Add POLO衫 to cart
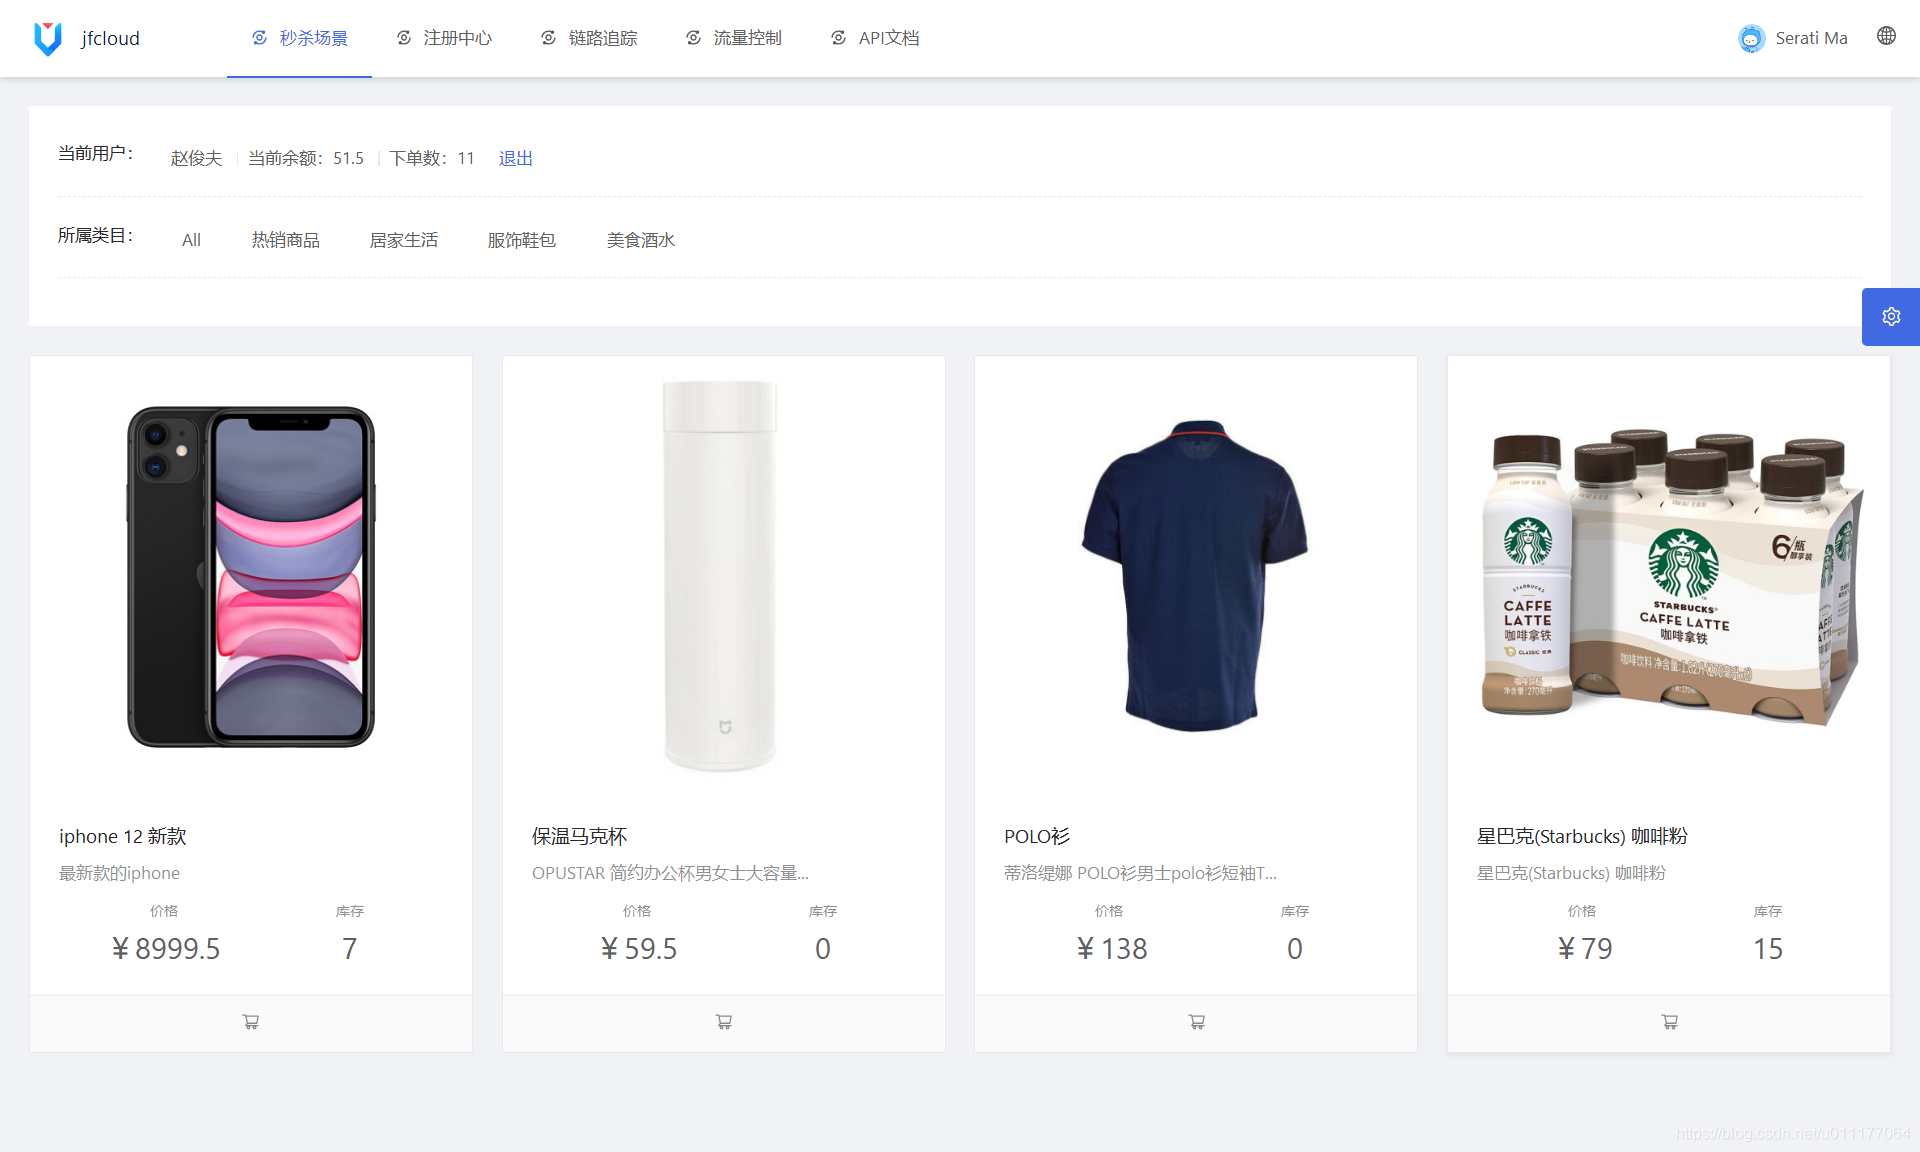1920x1152 pixels. 1196,1022
